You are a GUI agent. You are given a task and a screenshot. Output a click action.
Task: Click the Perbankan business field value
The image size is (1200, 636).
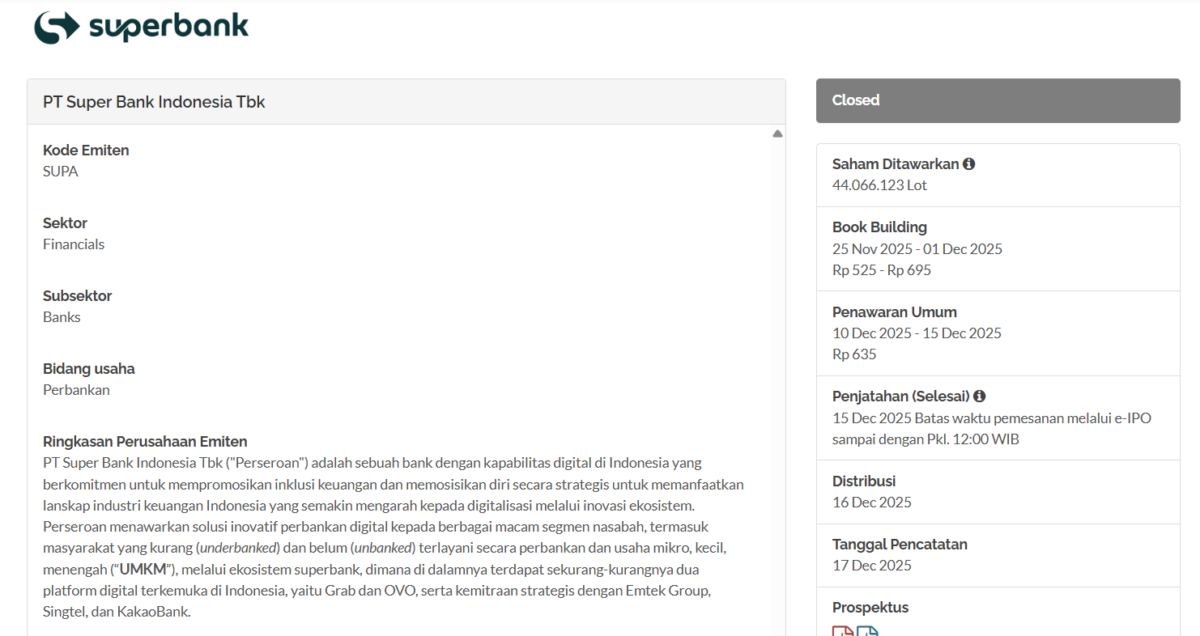(76, 390)
